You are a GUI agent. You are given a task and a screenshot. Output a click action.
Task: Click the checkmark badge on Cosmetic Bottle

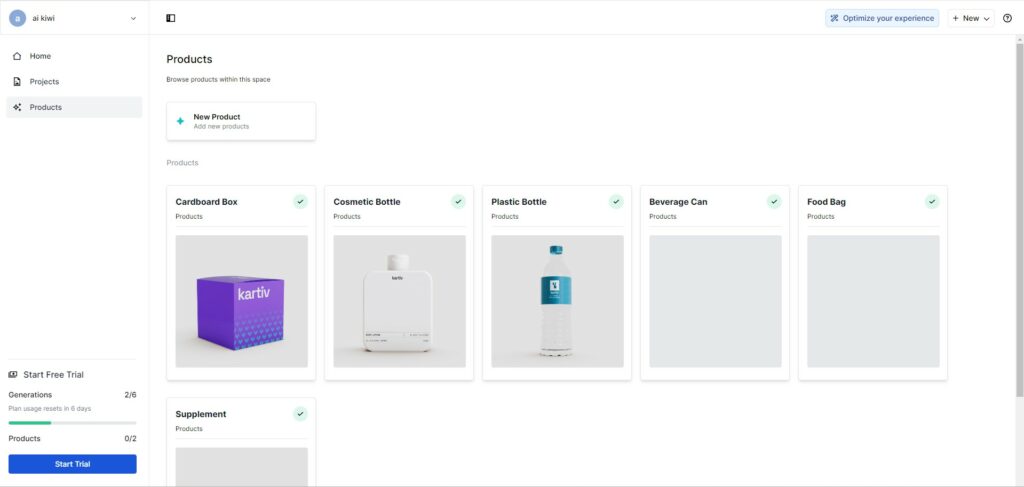[458, 202]
